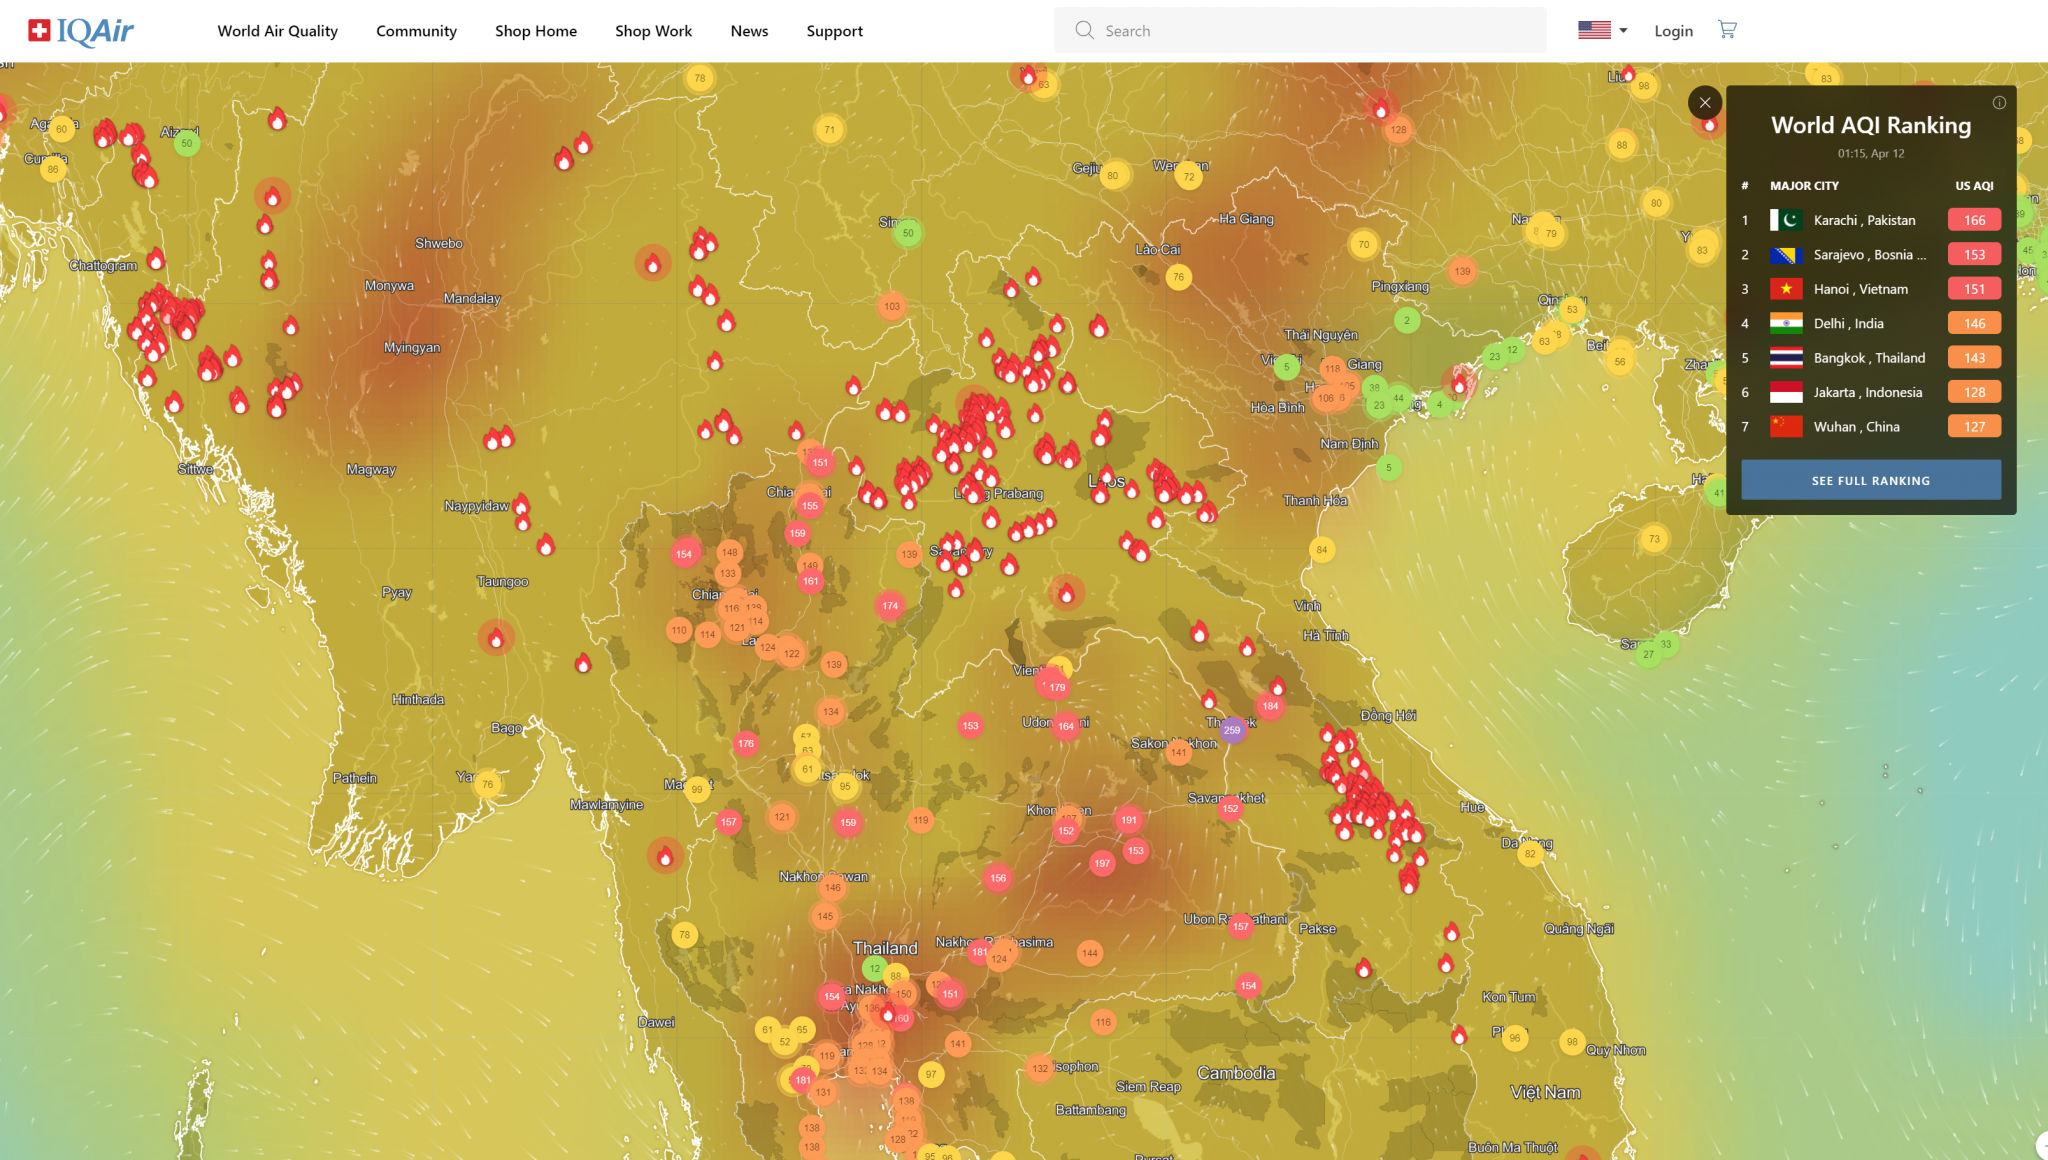Viewport: 2048px width, 1160px height.
Task: Click the IQAir logo
Action: pos(81,31)
